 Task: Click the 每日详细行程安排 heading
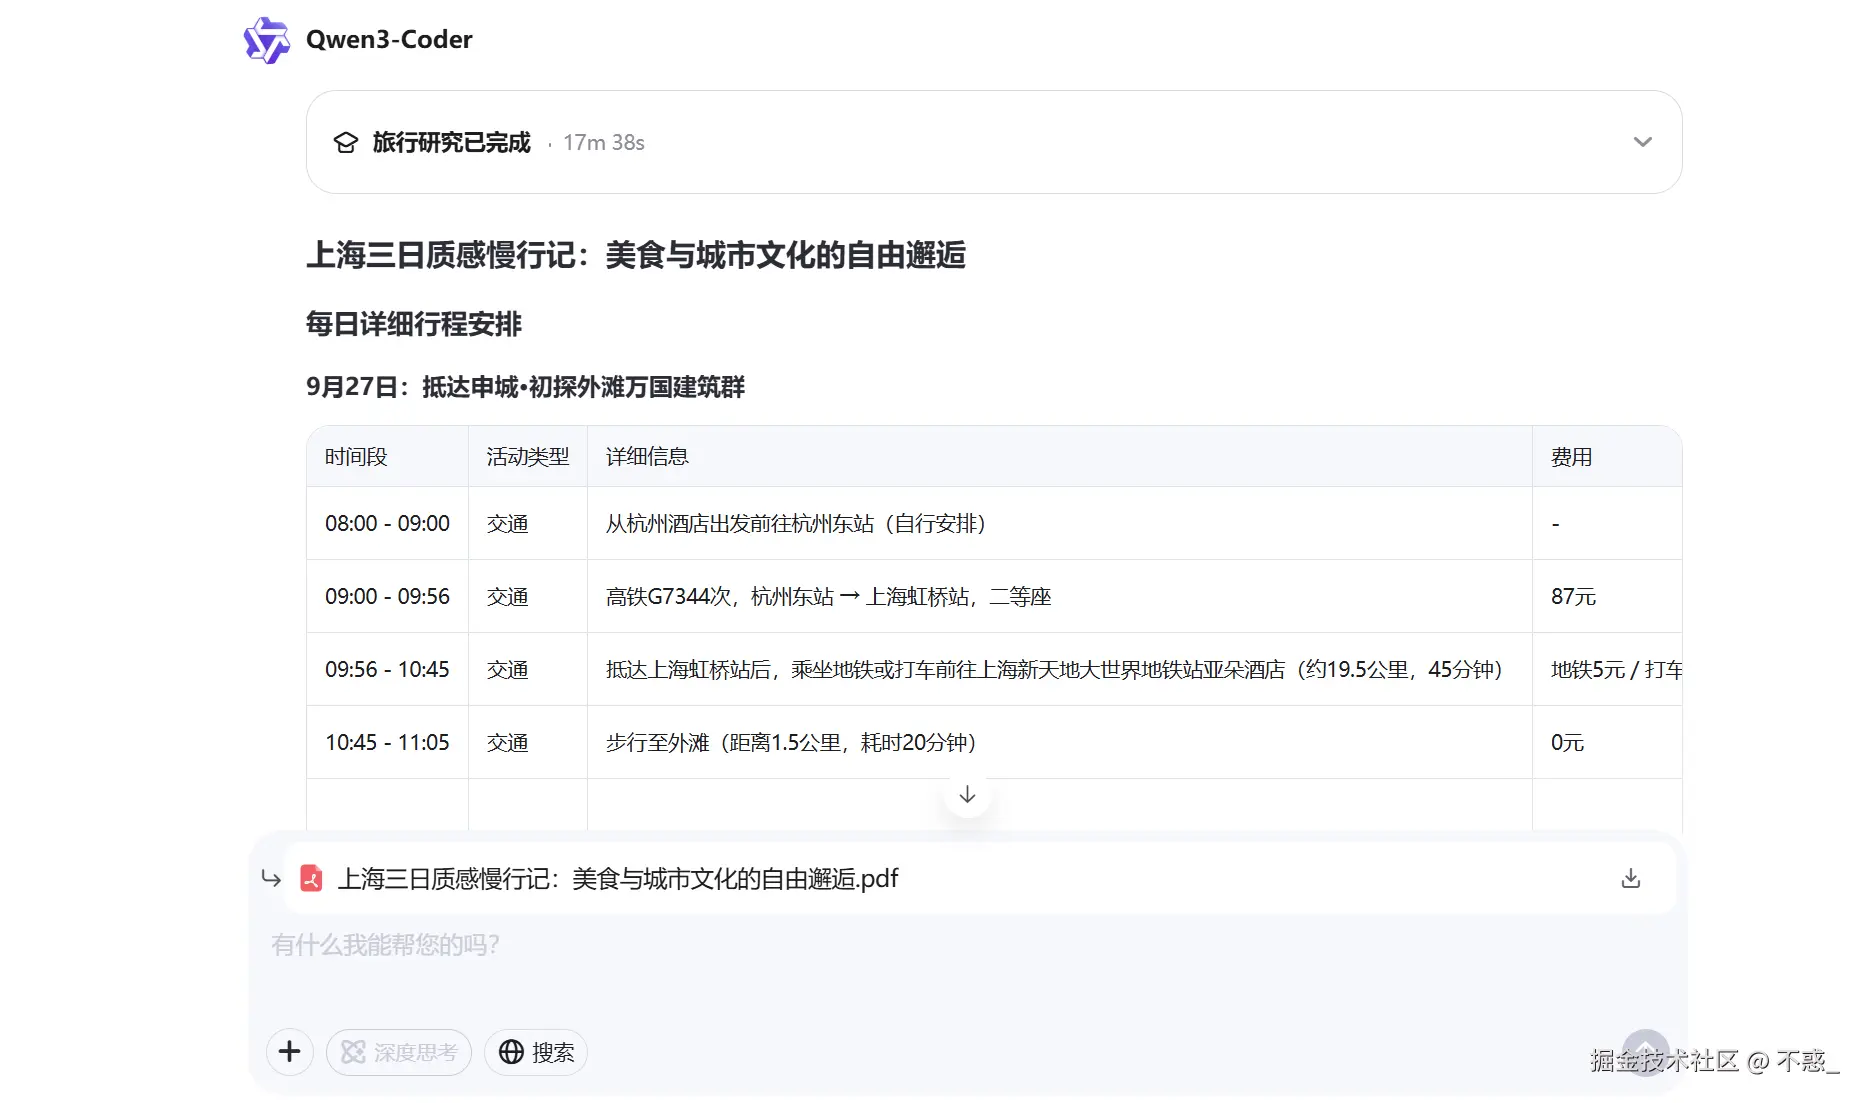click(414, 324)
